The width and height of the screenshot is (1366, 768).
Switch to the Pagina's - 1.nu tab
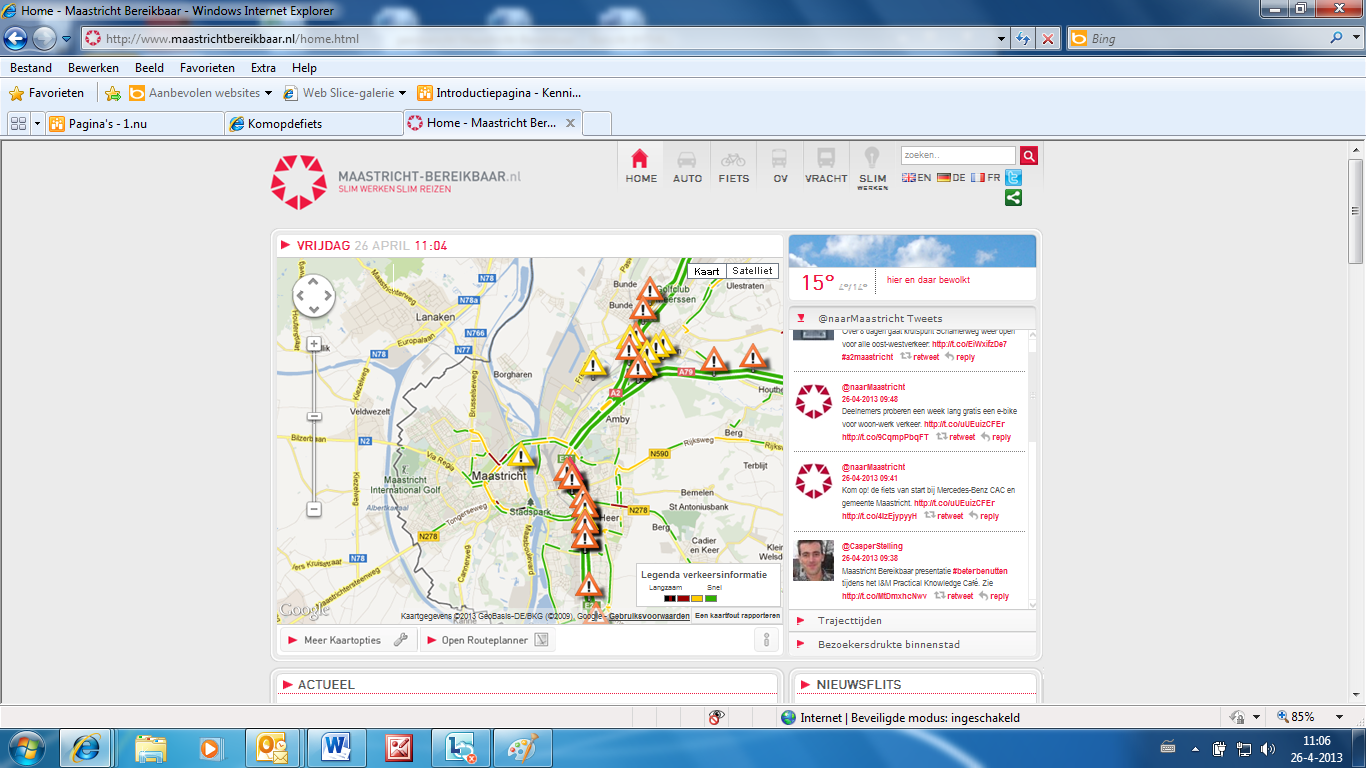click(135, 124)
